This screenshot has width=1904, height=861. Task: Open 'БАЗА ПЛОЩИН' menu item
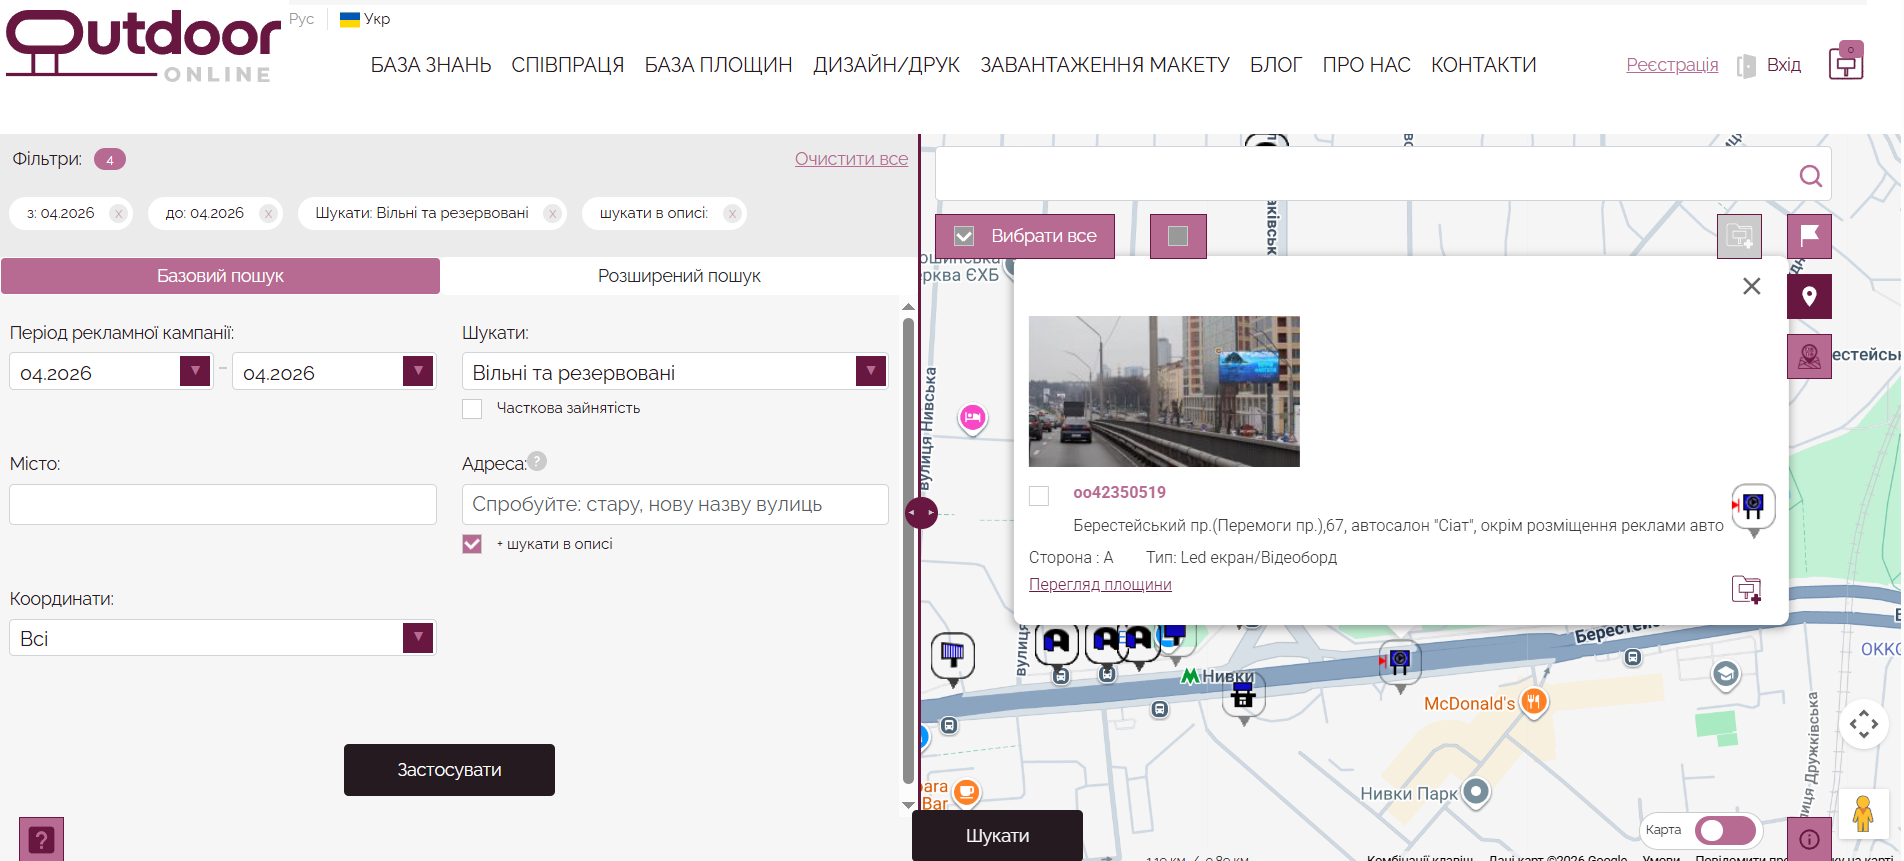click(718, 65)
